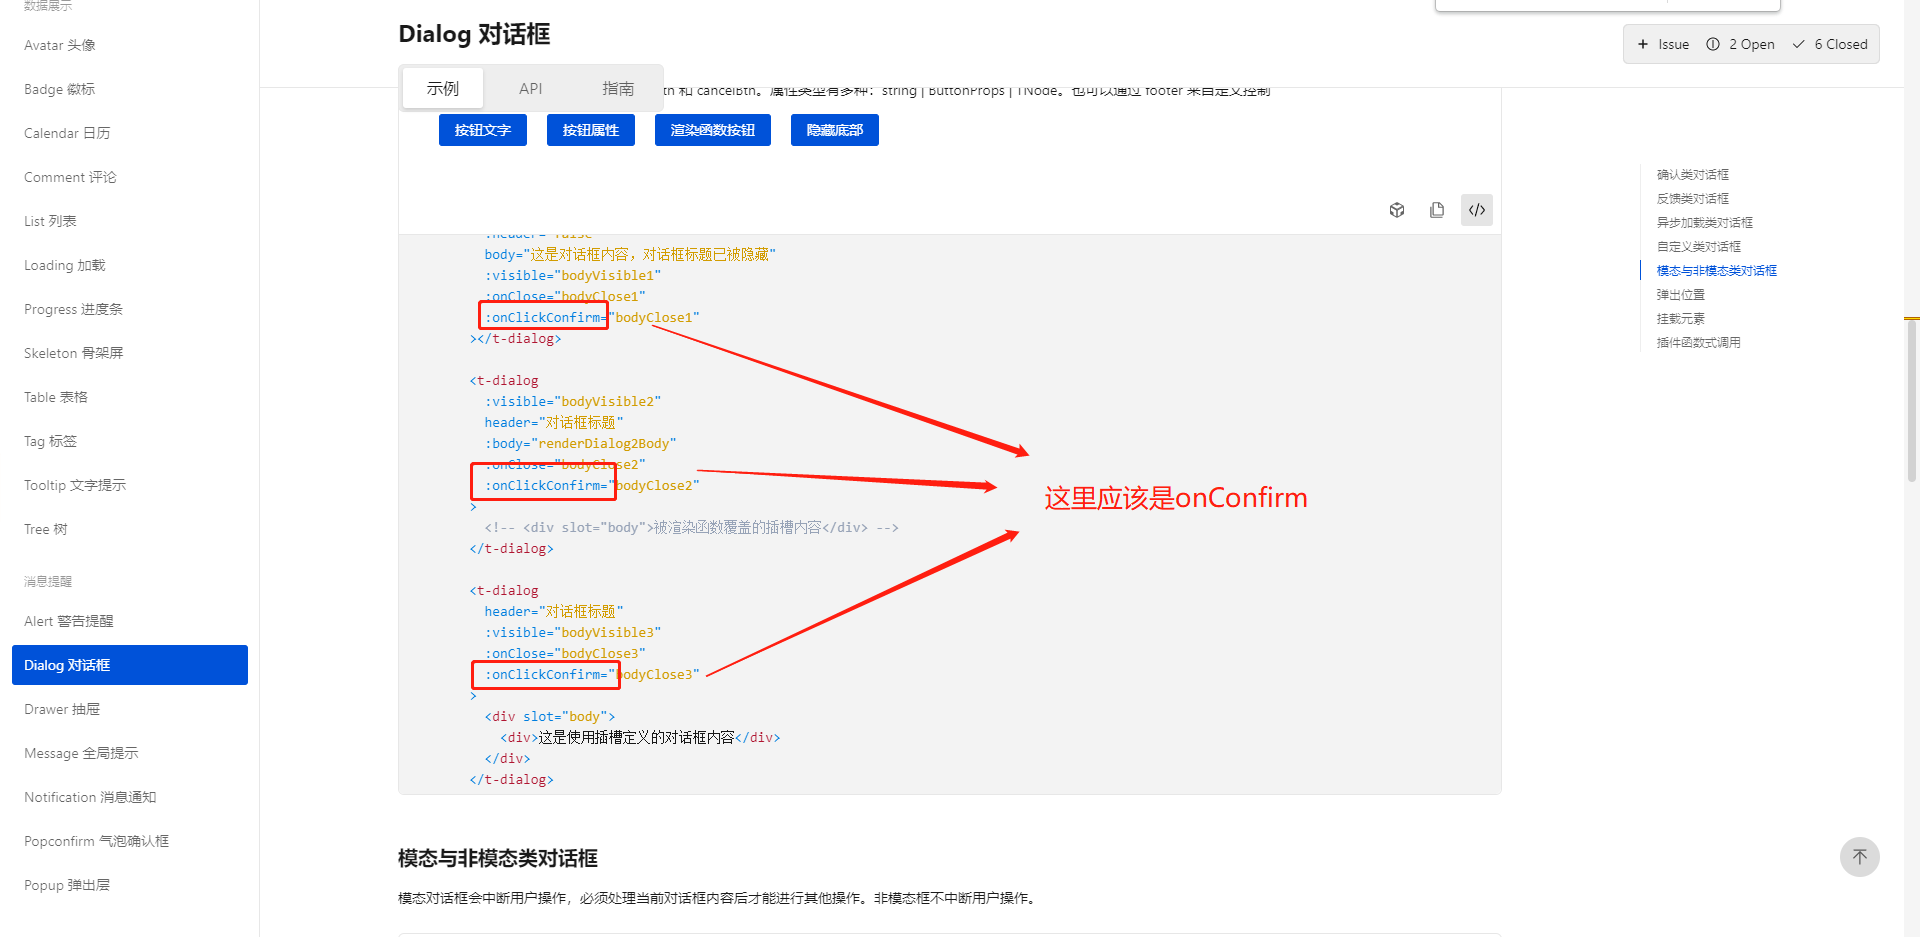This screenshot has width=1920, height=937.
Task: Open the demo in CodeSandbox
Action: coord(1397,210)
